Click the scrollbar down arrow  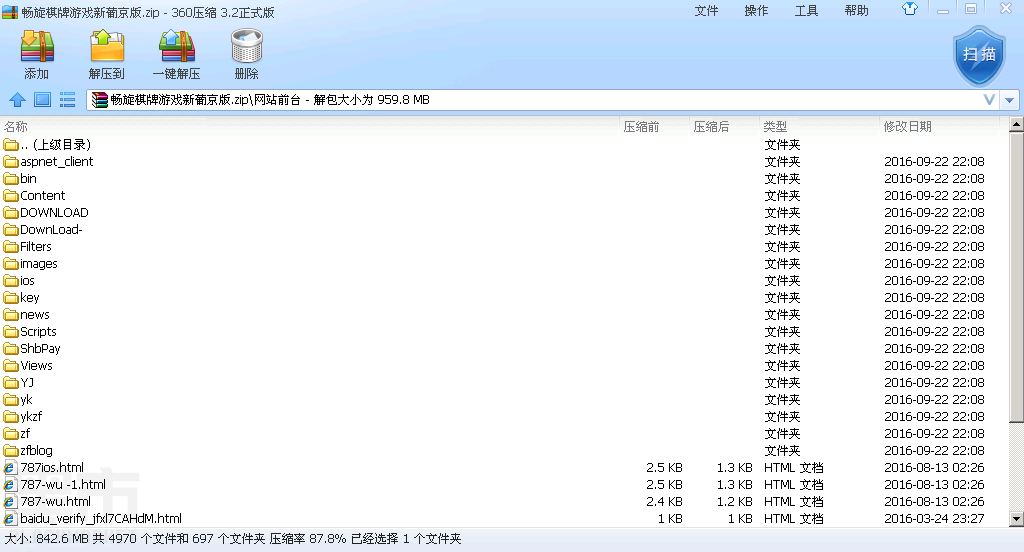(x=1016, y=519)
